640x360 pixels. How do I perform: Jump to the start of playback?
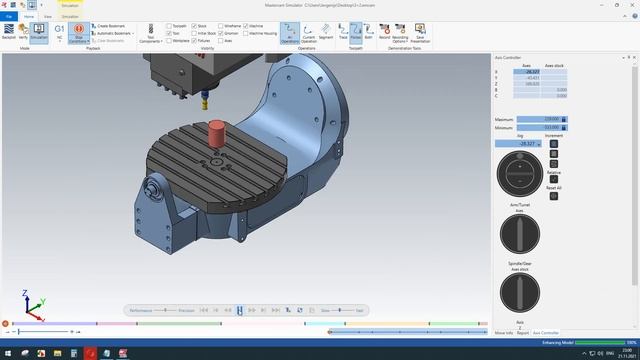pyautogui.click(x=204, y=310)
